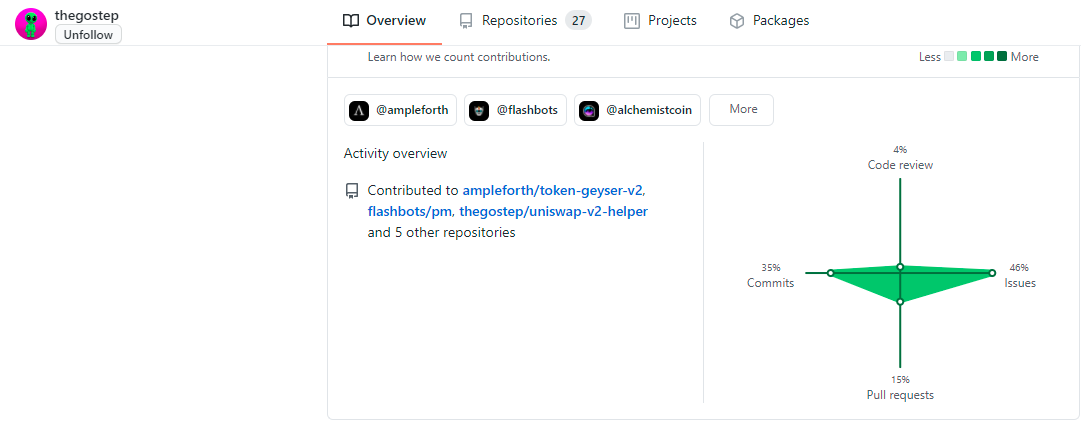This screenshot has height=424, width=1081.
Task: Expand the More organizations list
Action: point(741,110)
